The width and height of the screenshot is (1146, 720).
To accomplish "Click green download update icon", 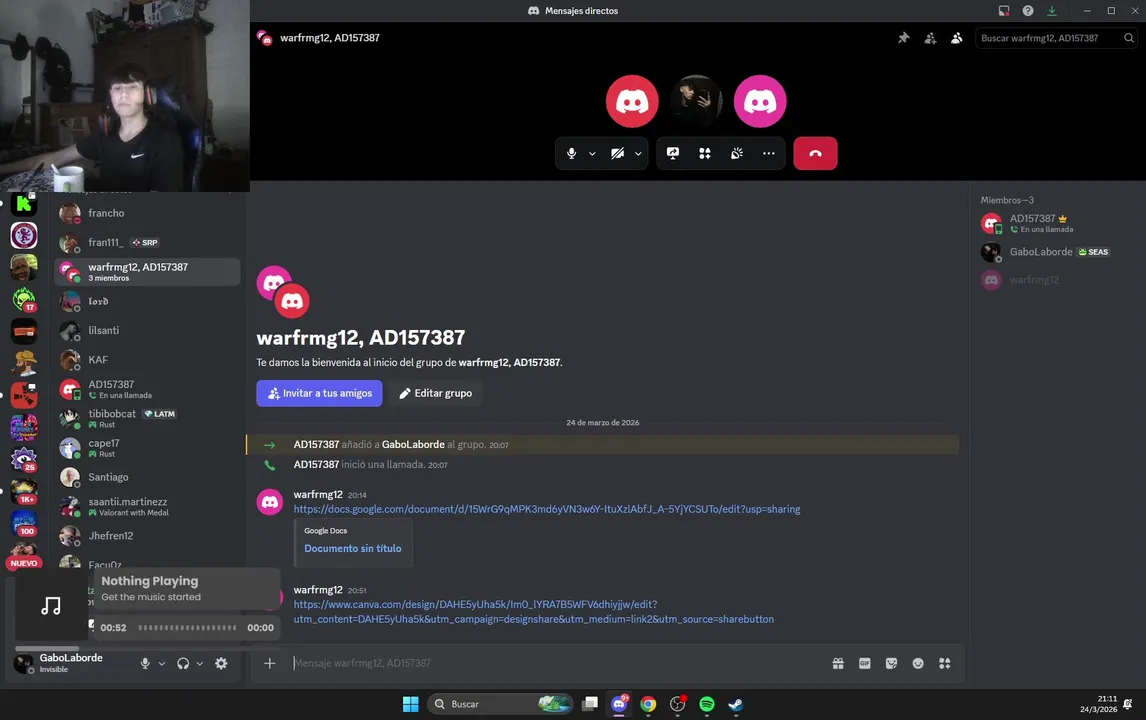I will [x=1052, y=11].
